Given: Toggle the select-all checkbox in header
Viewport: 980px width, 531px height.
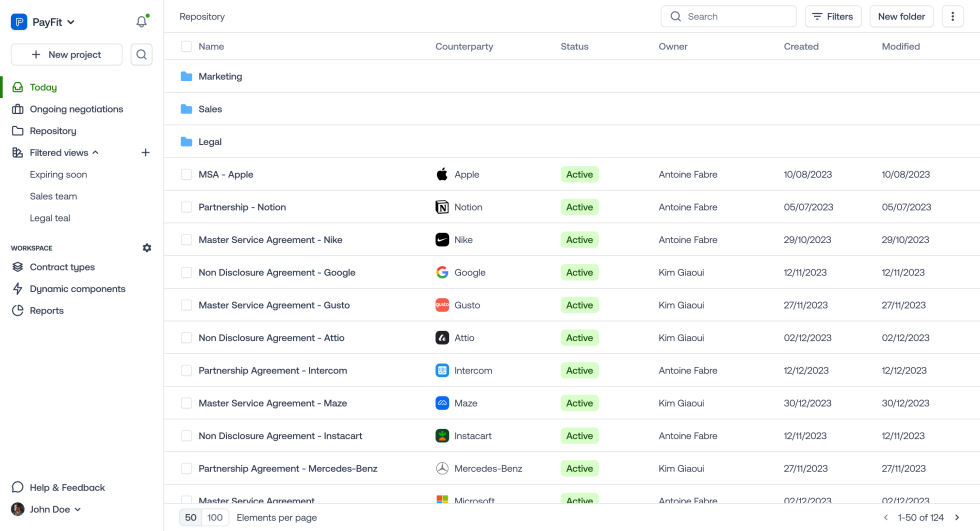Looking at the screenshot, I should click(x=186, y=47).
